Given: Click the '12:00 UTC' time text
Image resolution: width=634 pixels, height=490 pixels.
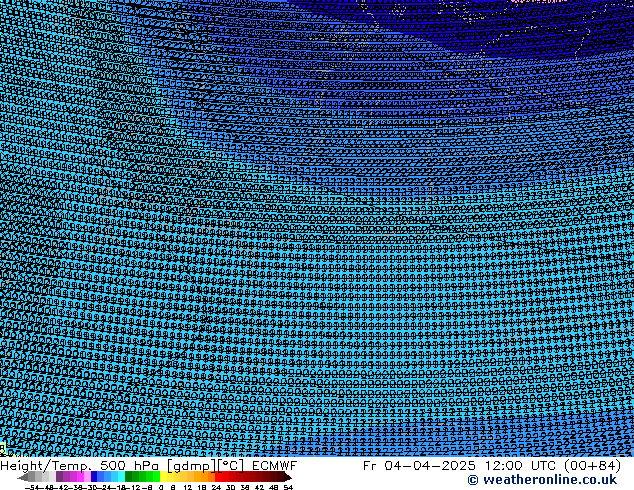Looking at the screenshot, I should point(521,466).
